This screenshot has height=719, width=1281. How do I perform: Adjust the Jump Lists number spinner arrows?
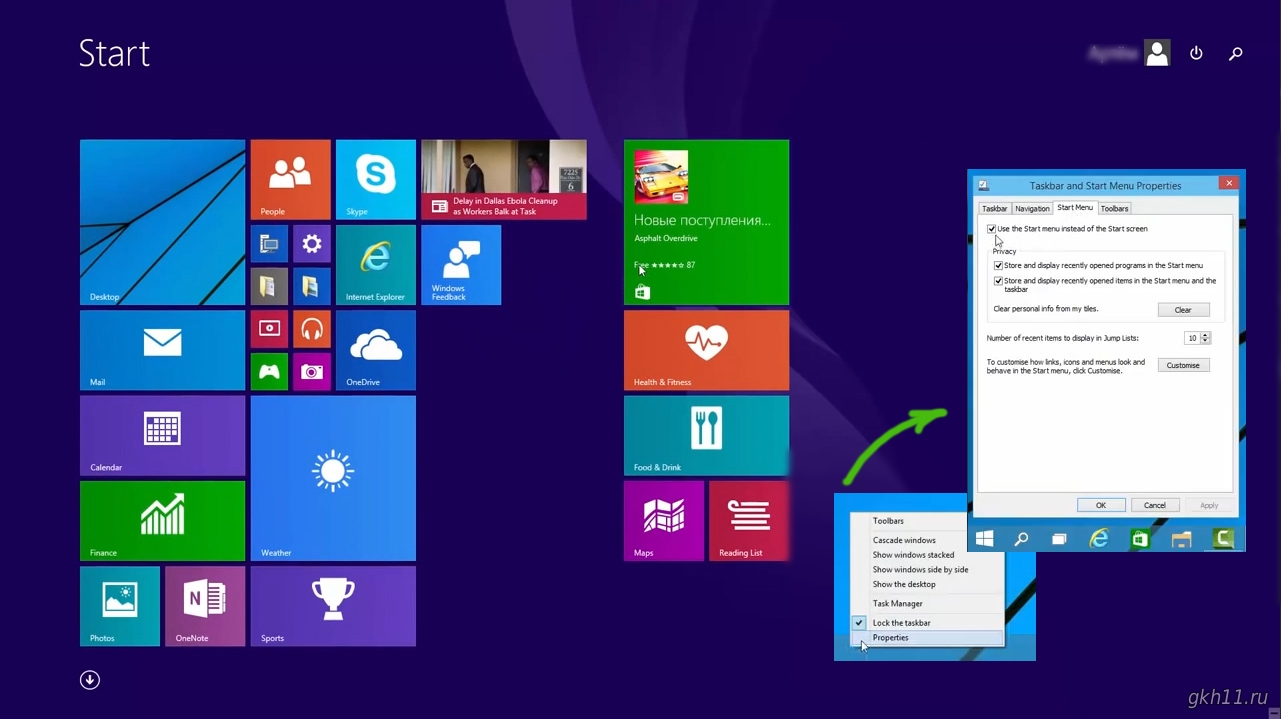click(x=1205, y=338)
